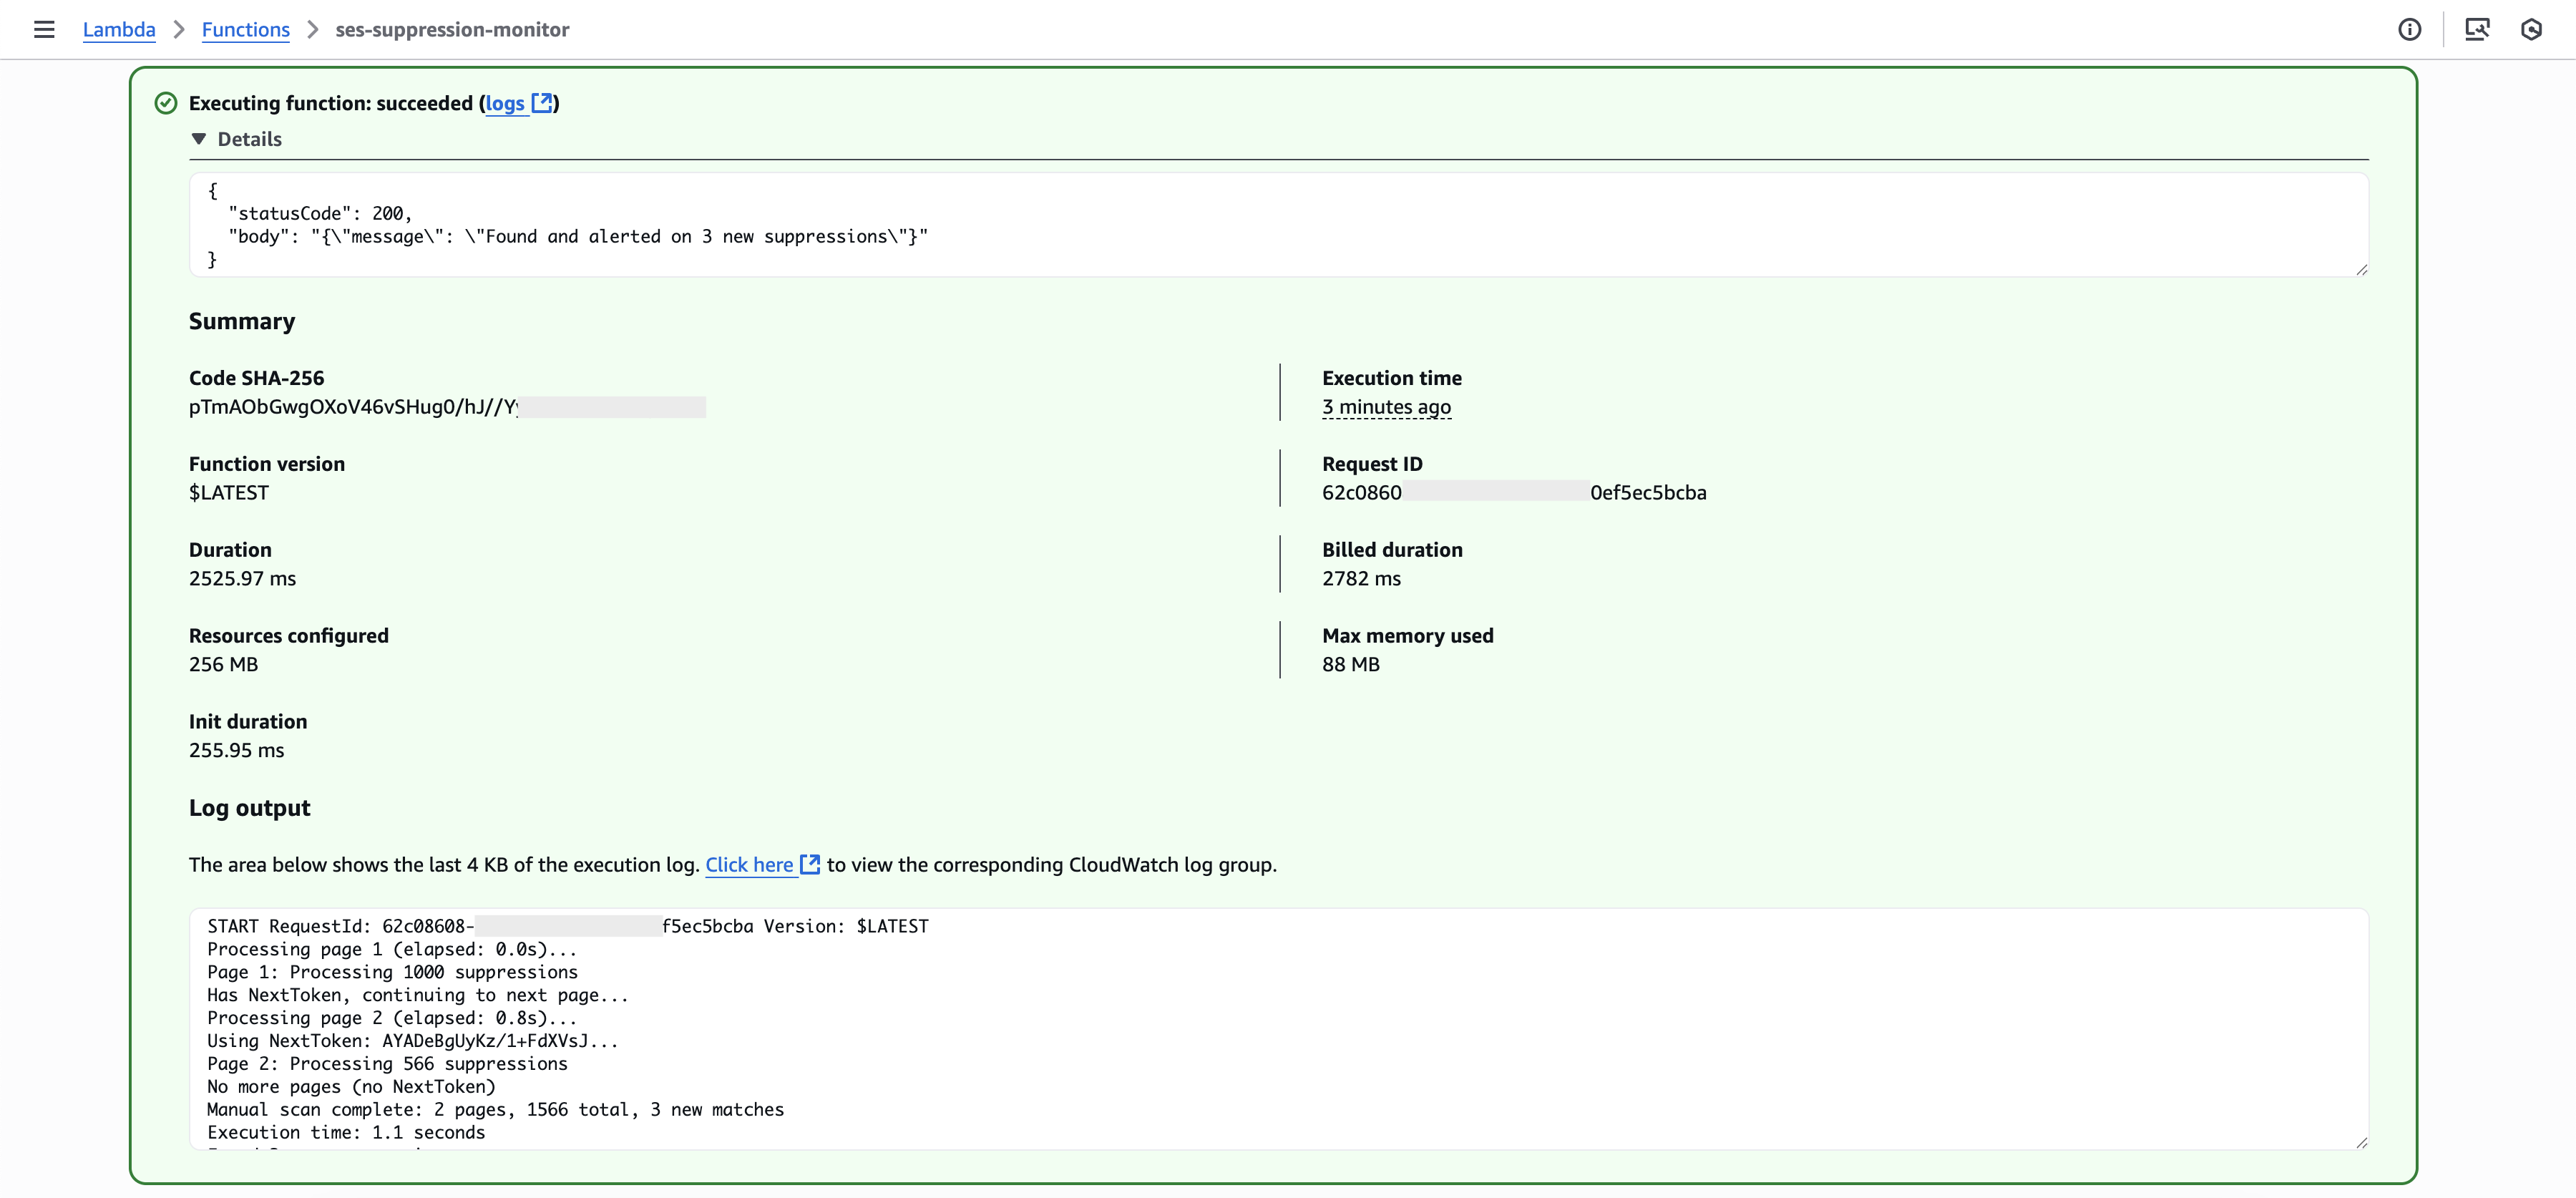Click the Function version label
The height and width of the screenshot is (1198, 2576).
[x=267, y=464]
